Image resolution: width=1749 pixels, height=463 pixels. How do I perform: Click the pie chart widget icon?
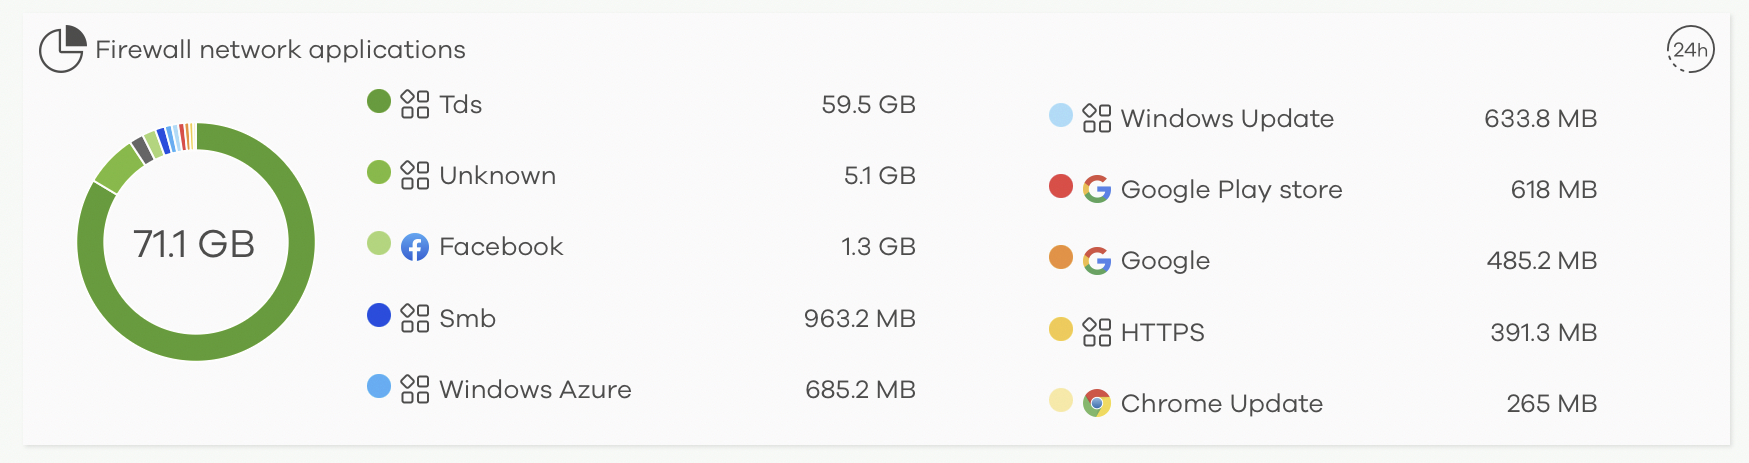coord(62,49)
